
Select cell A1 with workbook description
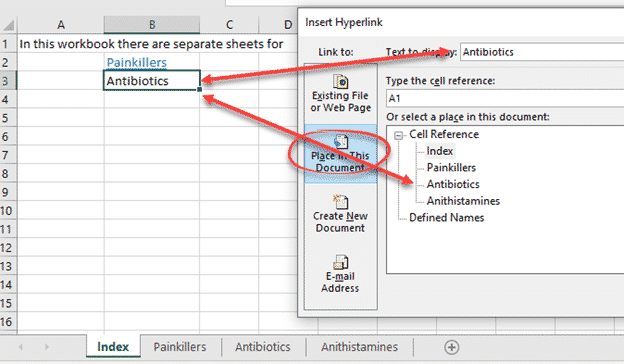[60, 44]
